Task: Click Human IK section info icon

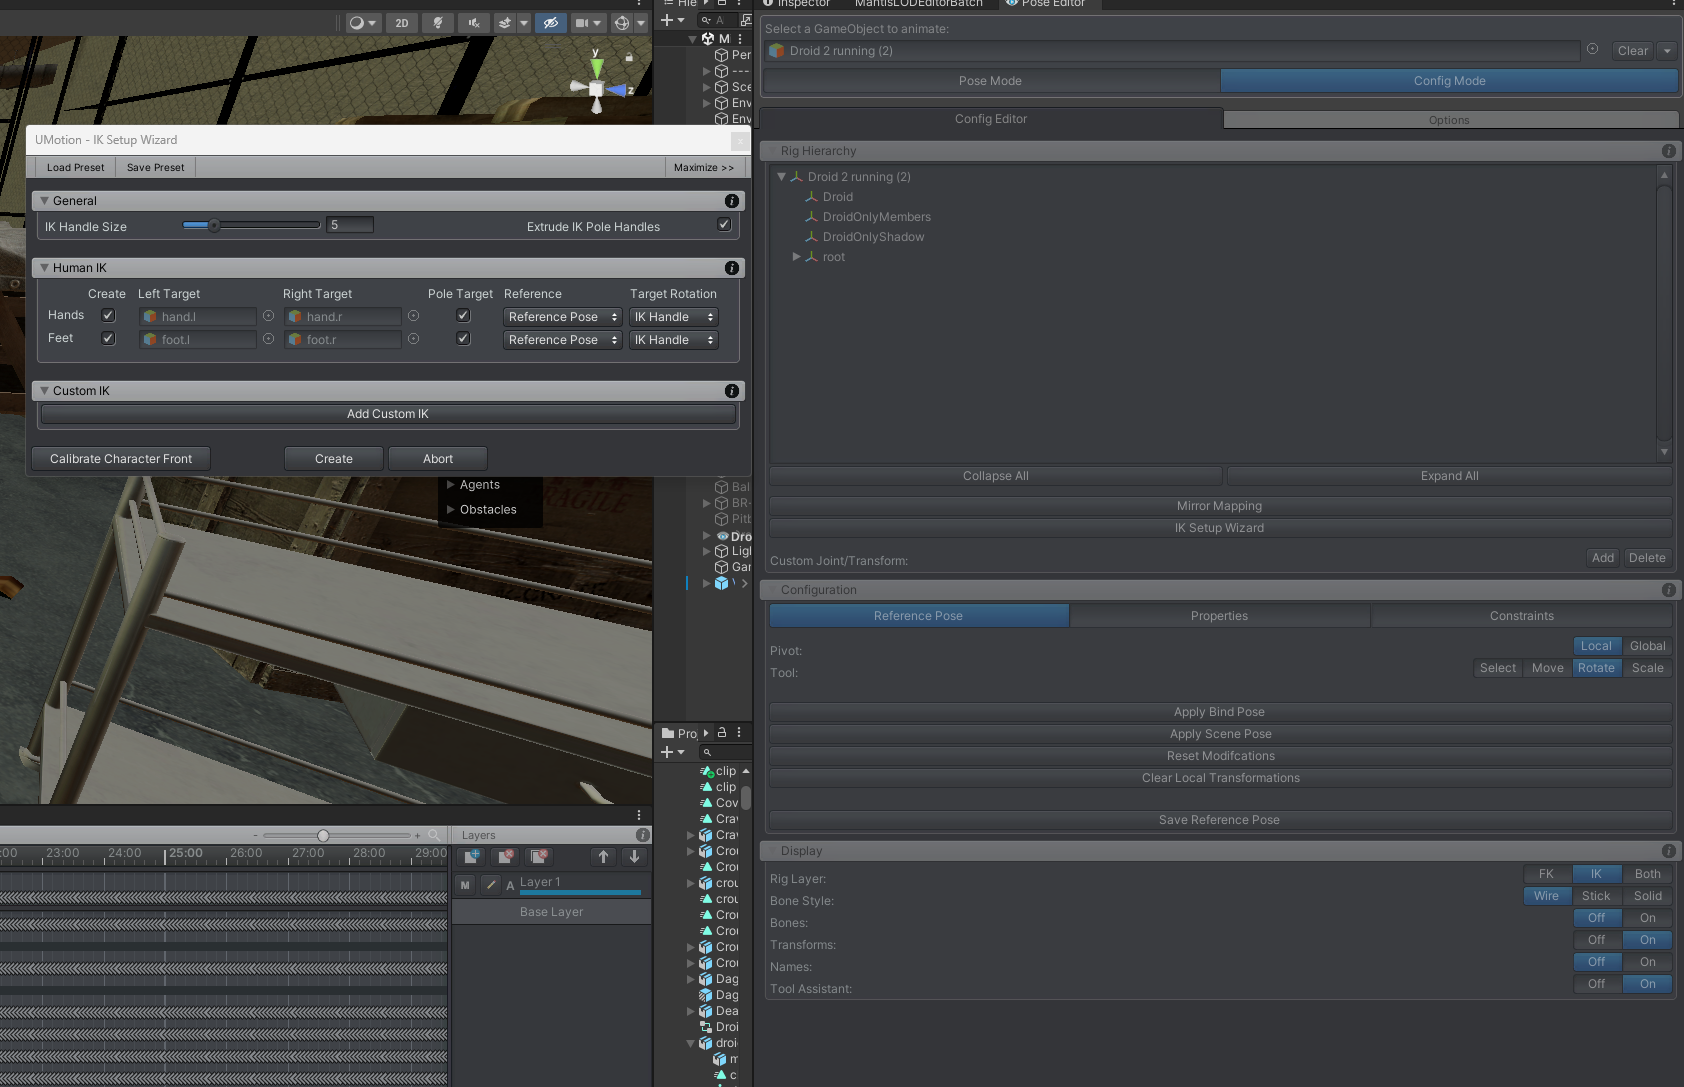Action: click(732, 268)
